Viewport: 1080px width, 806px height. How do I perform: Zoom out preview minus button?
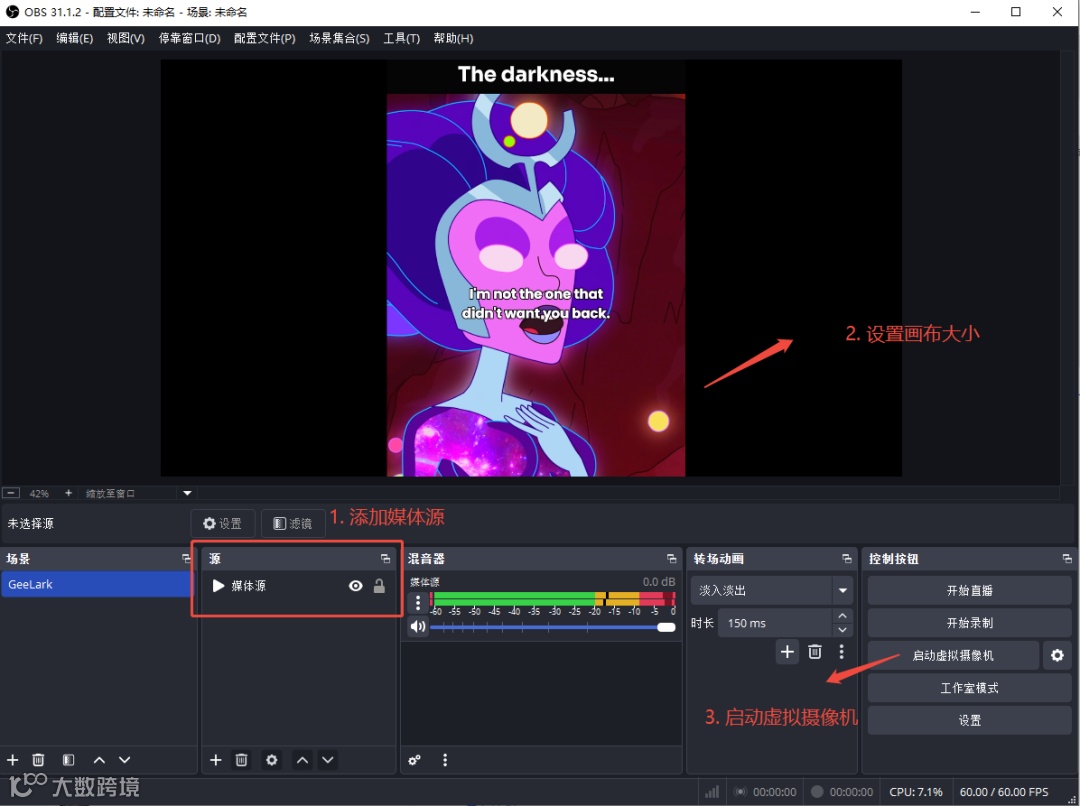coord(11,493)
